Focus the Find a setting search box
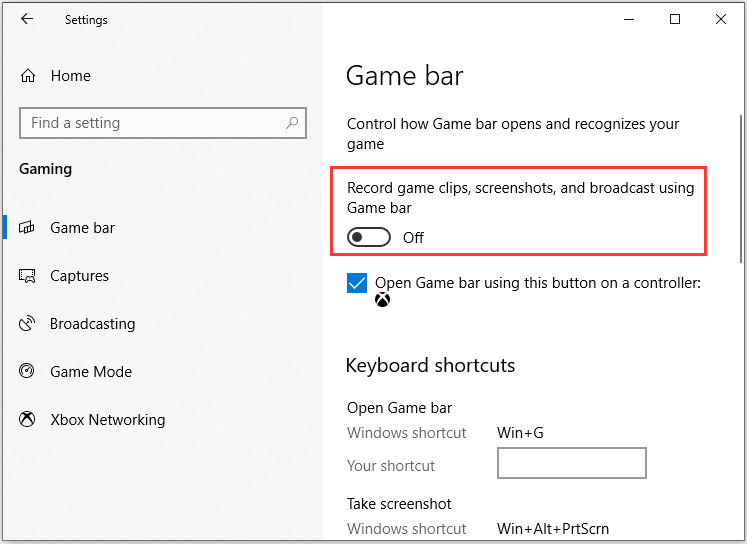Viewport: 747px width, 544px height. 162,123
